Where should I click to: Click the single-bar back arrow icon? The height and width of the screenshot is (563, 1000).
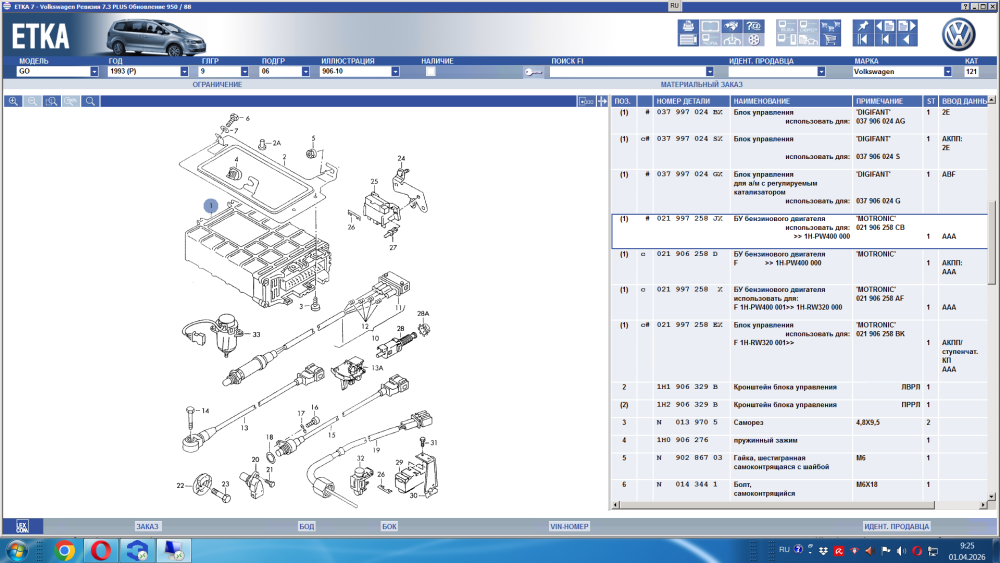click(x=885, y=40)
